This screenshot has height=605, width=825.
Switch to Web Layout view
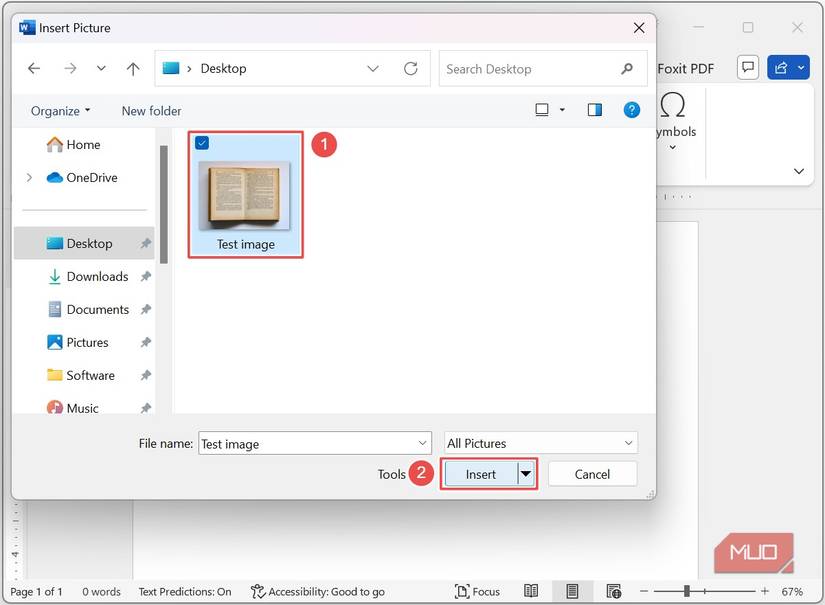(x=613, y=591)
